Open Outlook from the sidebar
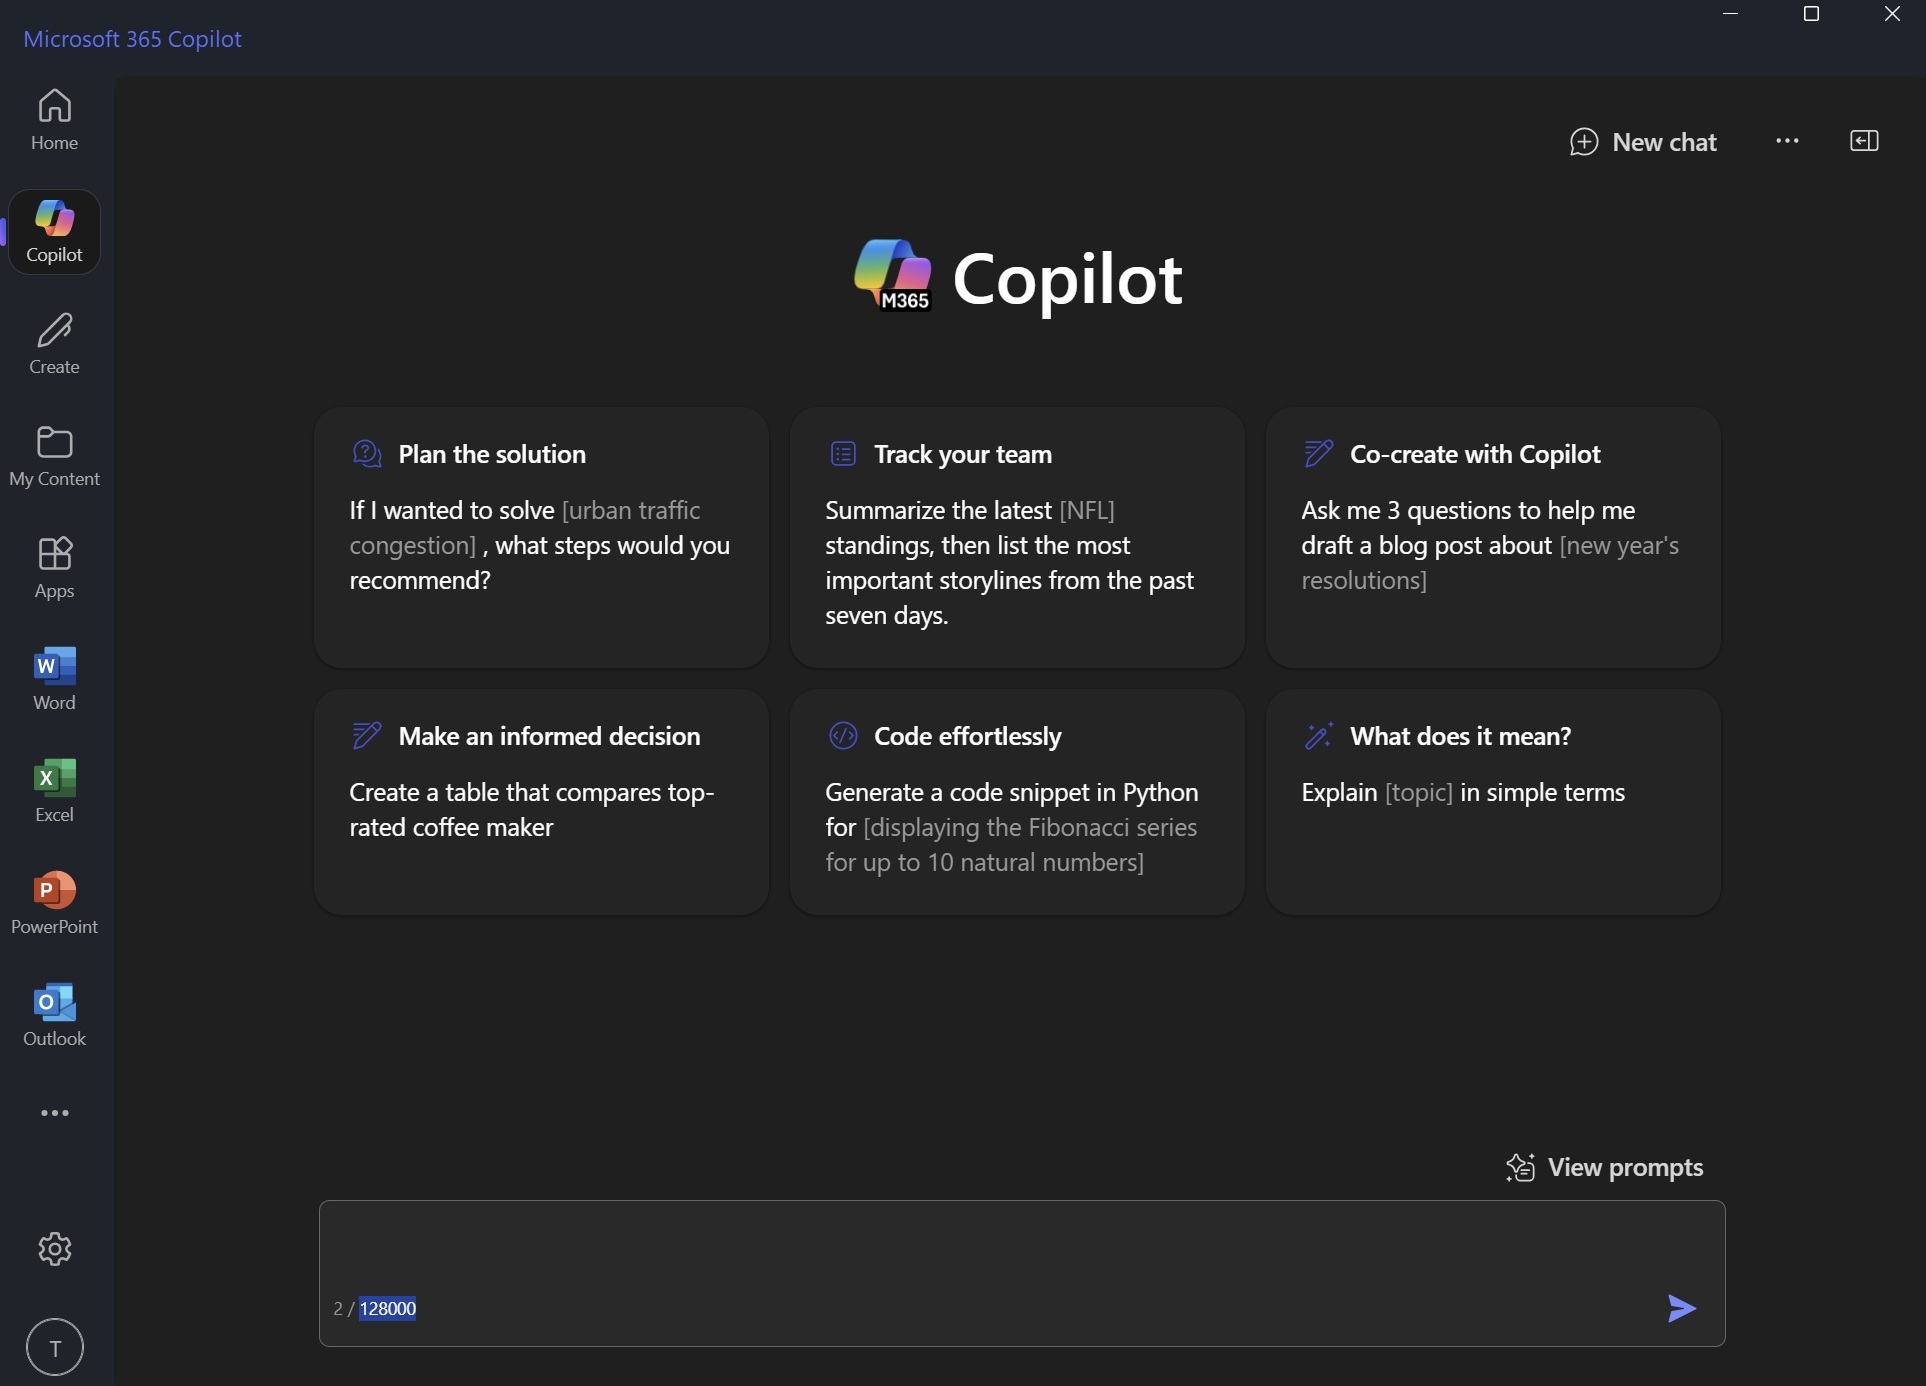Image resolution: width=1926 pixels, height=1386 pixels. click(x=53, y=1013)
